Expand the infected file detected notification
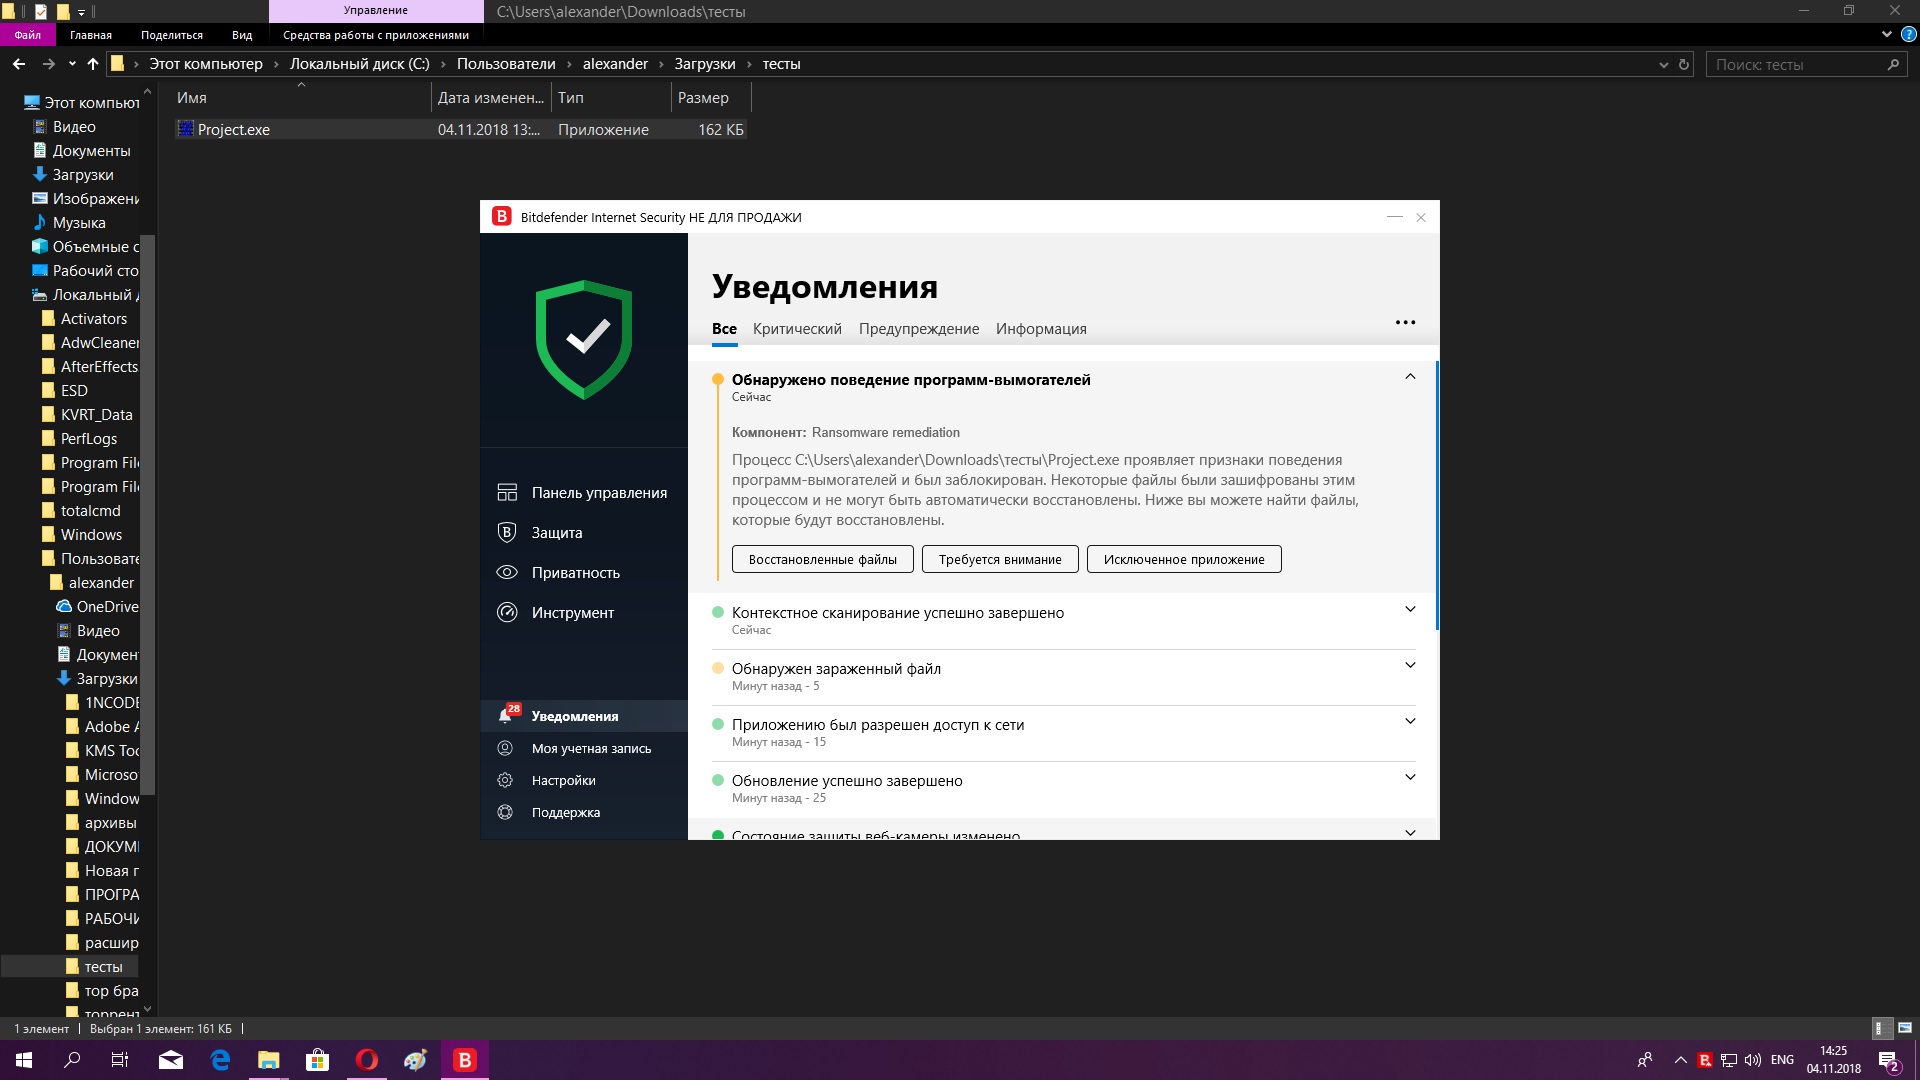Image resolution: width=1920 pixels, height=1080 pixels. [1410, 666]
